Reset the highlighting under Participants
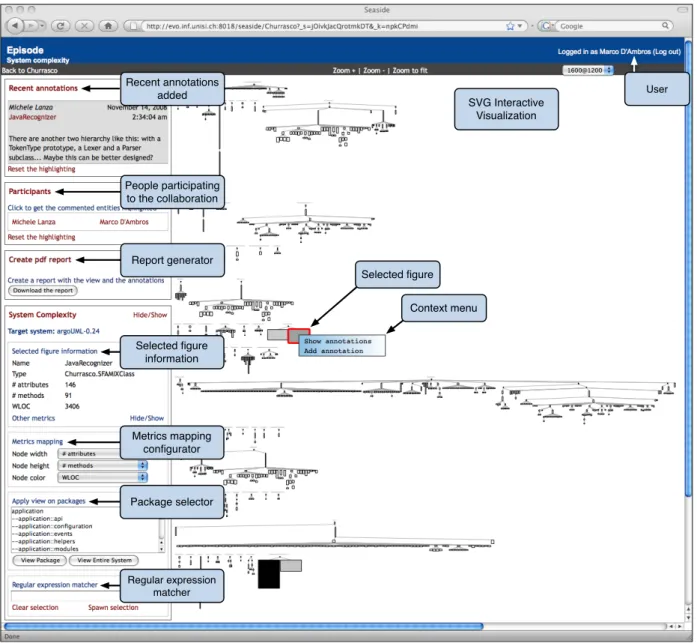Viewport: 697px width, 643px height. pos(41,237)
